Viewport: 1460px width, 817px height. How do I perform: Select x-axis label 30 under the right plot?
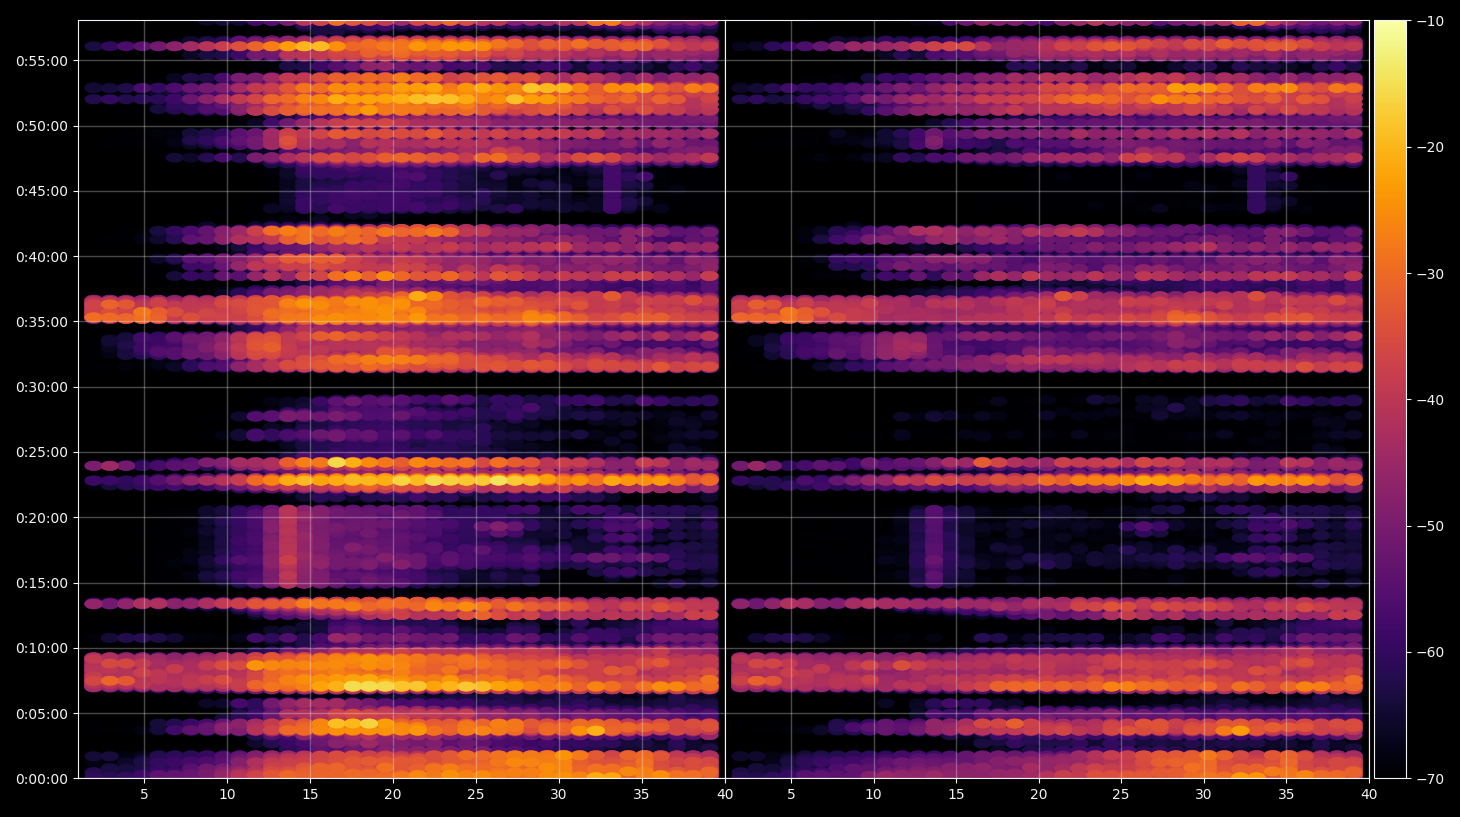[1203, 795]
